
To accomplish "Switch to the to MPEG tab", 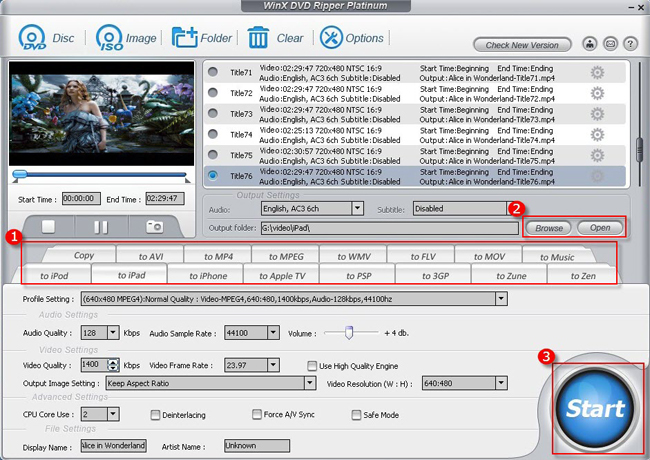I will tap(286, 256).
